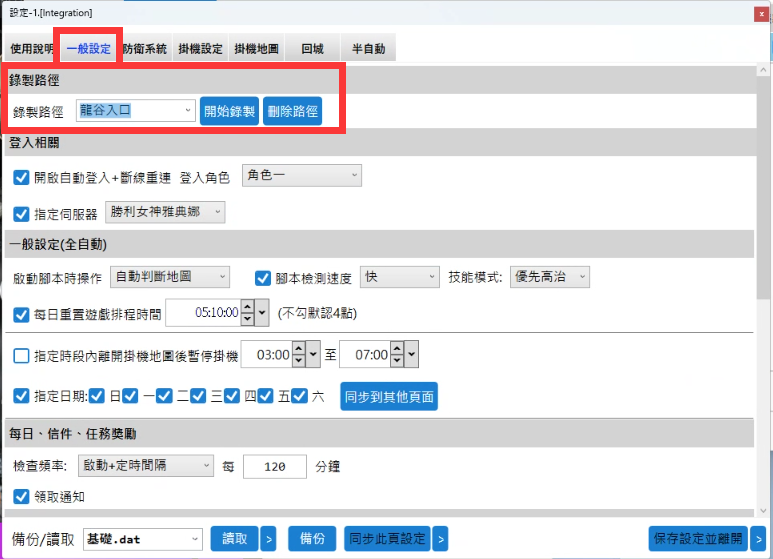Expand the 技能模式 優先高治 dropdown

click(549, 277)
